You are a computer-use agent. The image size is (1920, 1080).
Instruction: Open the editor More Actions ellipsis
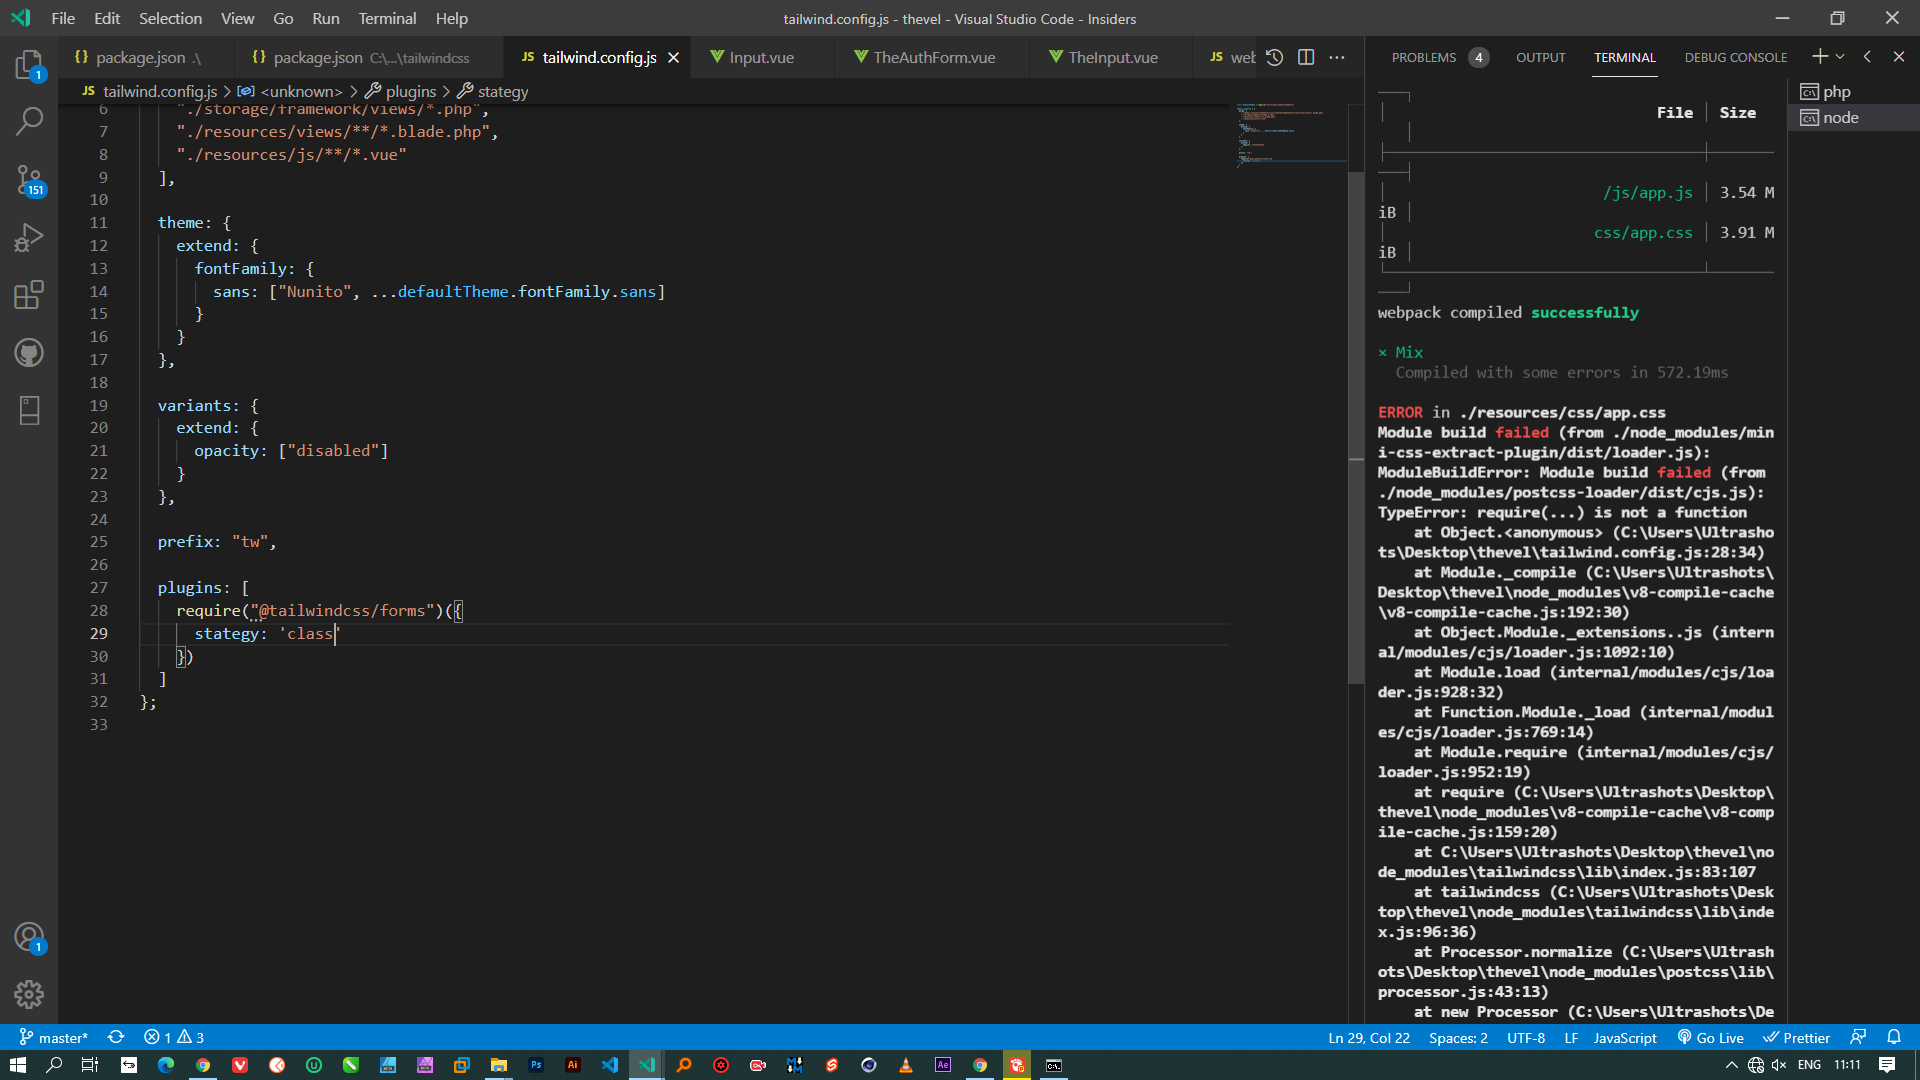1337,57
